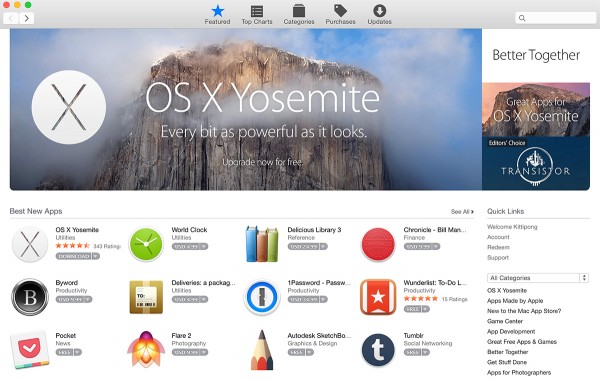Open the Transistor Editors' Choice banner
The width and height of the screenshot is (600, 381).
[x=536, y=163]
